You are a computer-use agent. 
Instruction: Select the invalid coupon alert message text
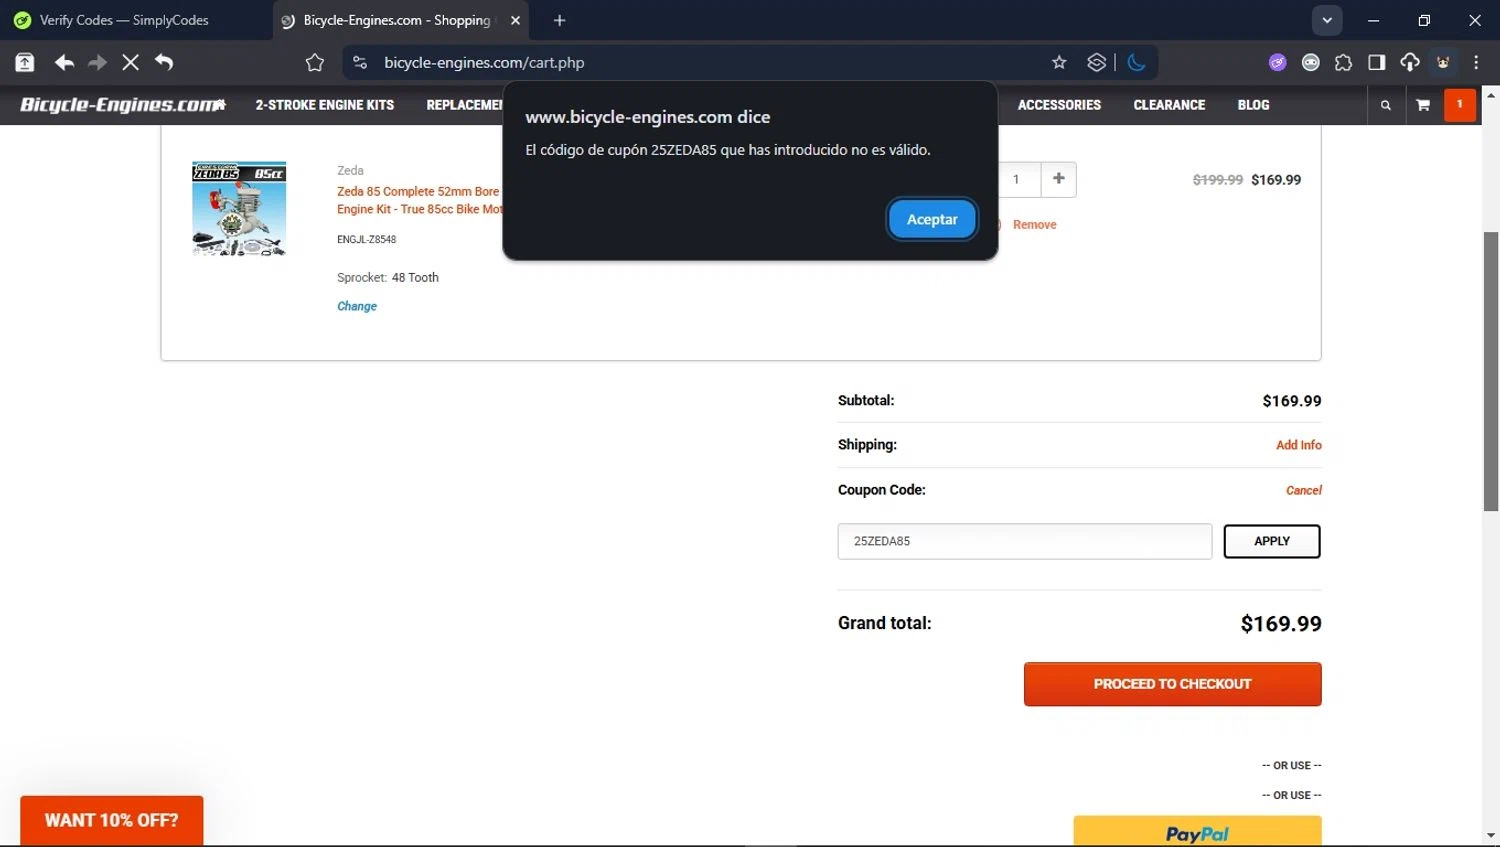point(728,150)
